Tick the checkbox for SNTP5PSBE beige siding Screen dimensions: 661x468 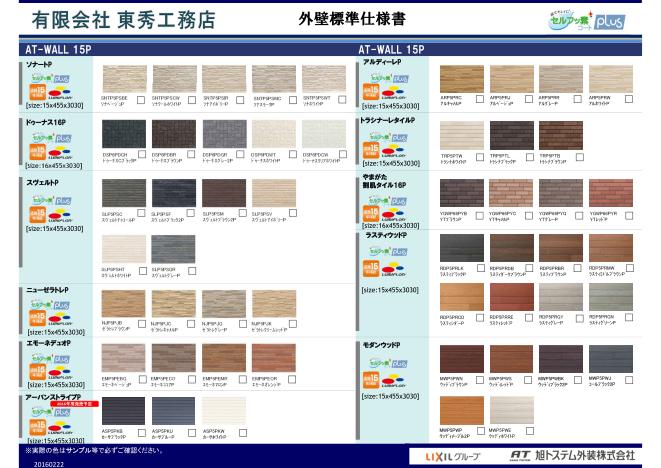click(143, 99)
